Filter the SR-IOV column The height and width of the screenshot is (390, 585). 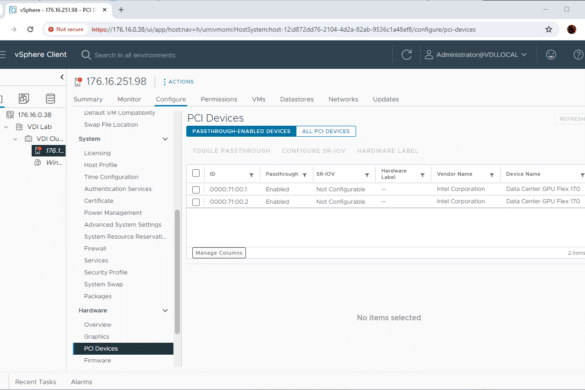tap(367, 175)
